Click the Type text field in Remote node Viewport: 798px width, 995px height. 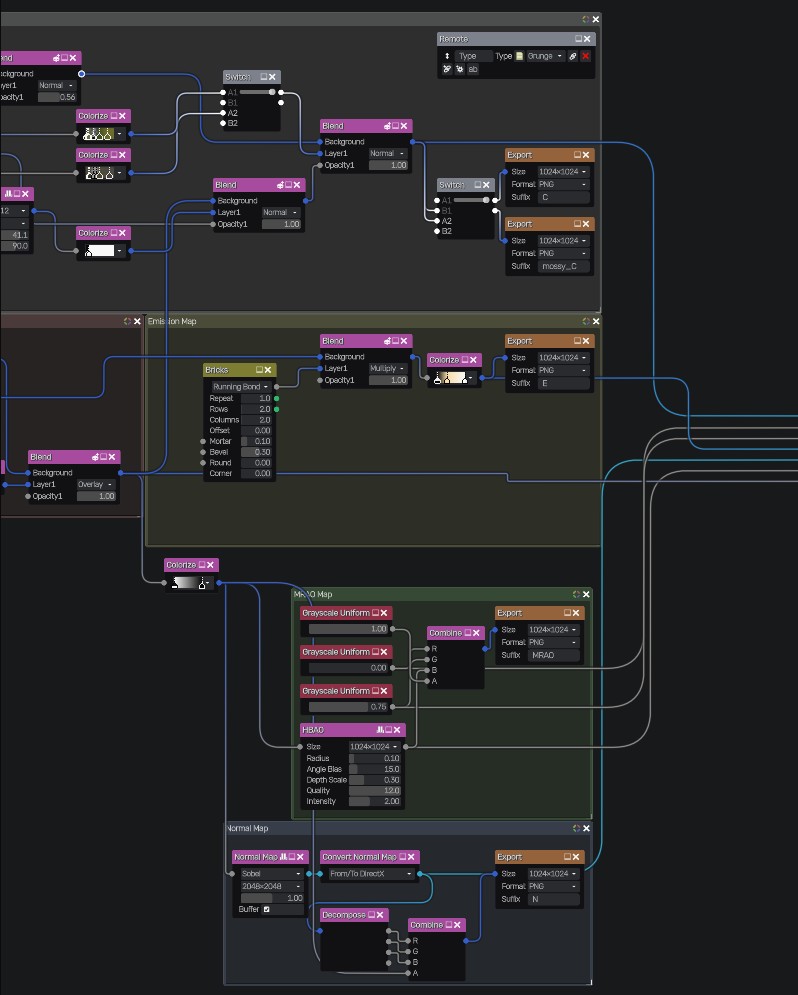point(474,56)
